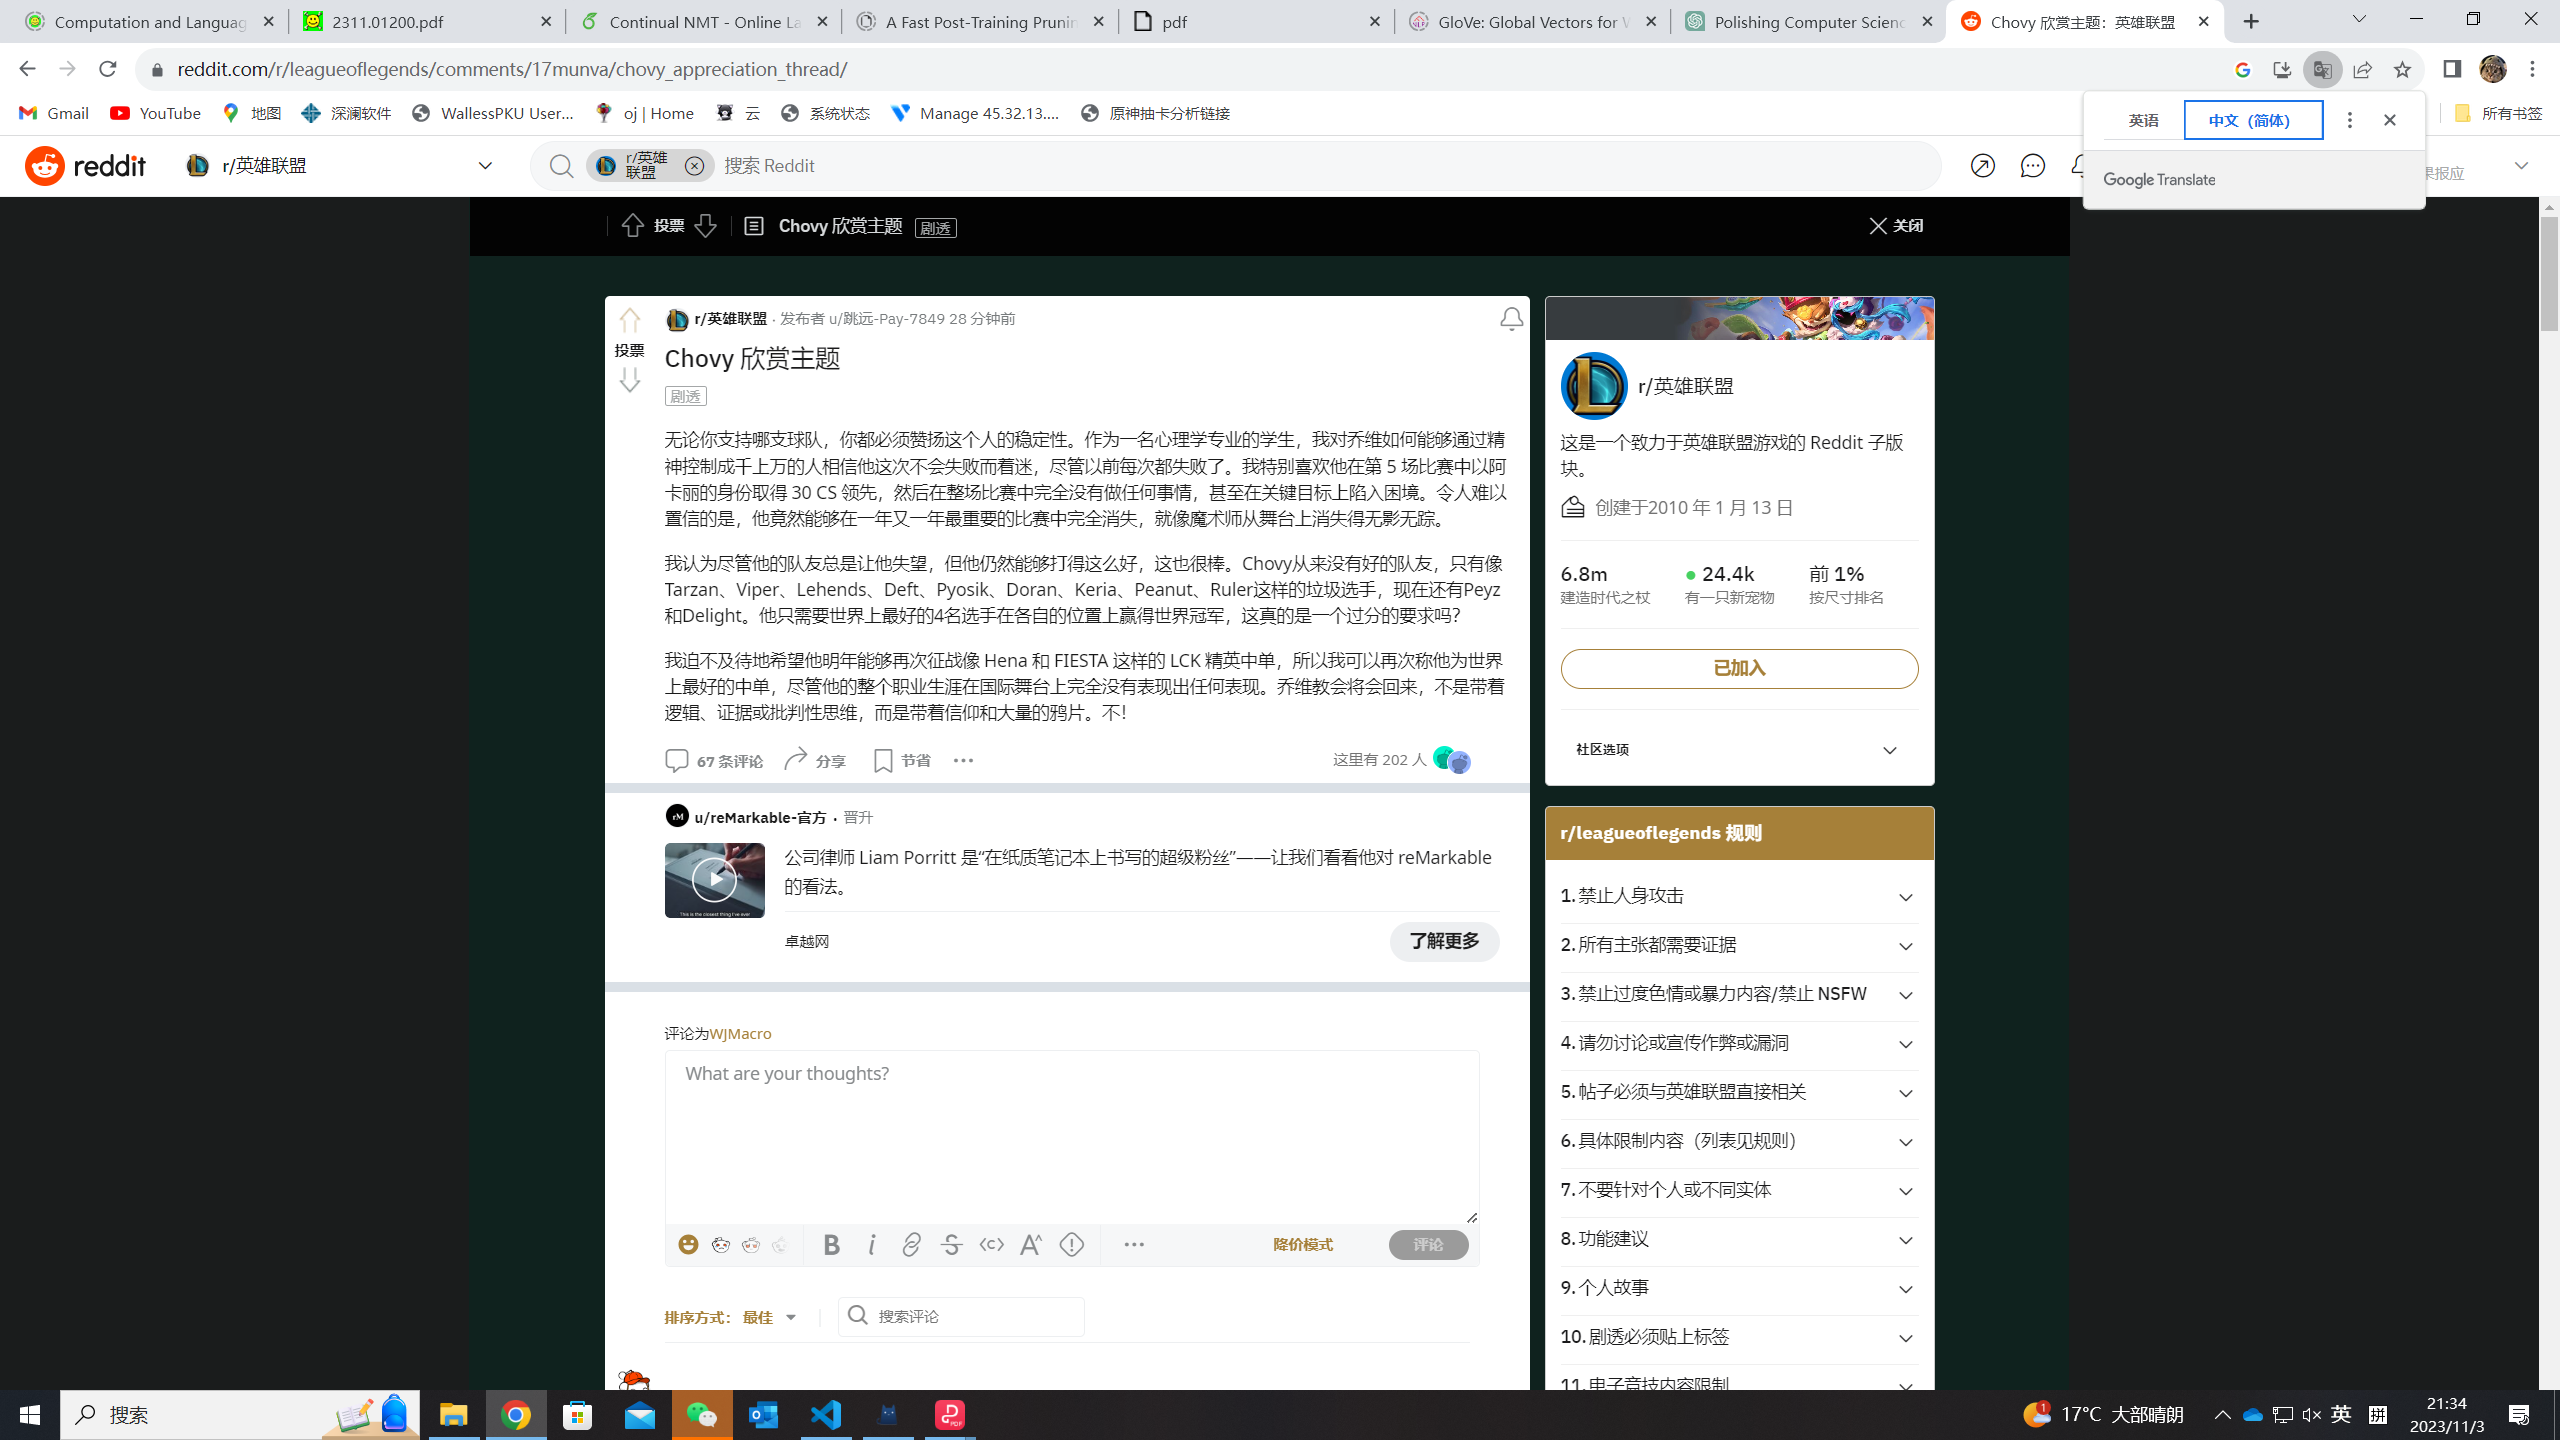Open the emoji picker in comment box
2560x1440 pixels.
point(688,1244)
